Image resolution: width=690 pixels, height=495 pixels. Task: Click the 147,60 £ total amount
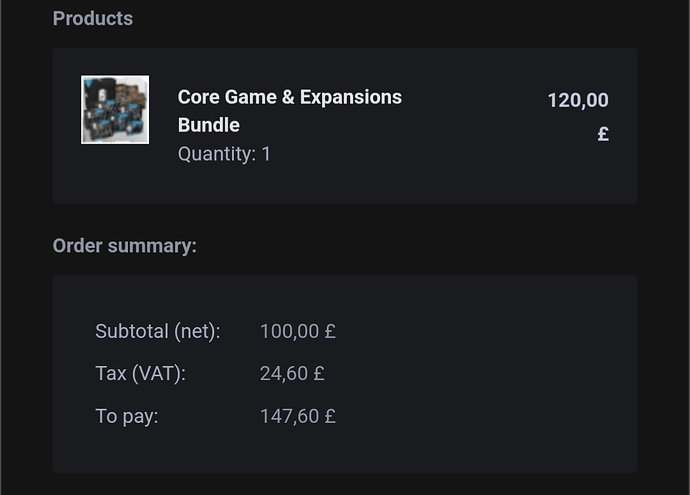click(x=297, y=416)
